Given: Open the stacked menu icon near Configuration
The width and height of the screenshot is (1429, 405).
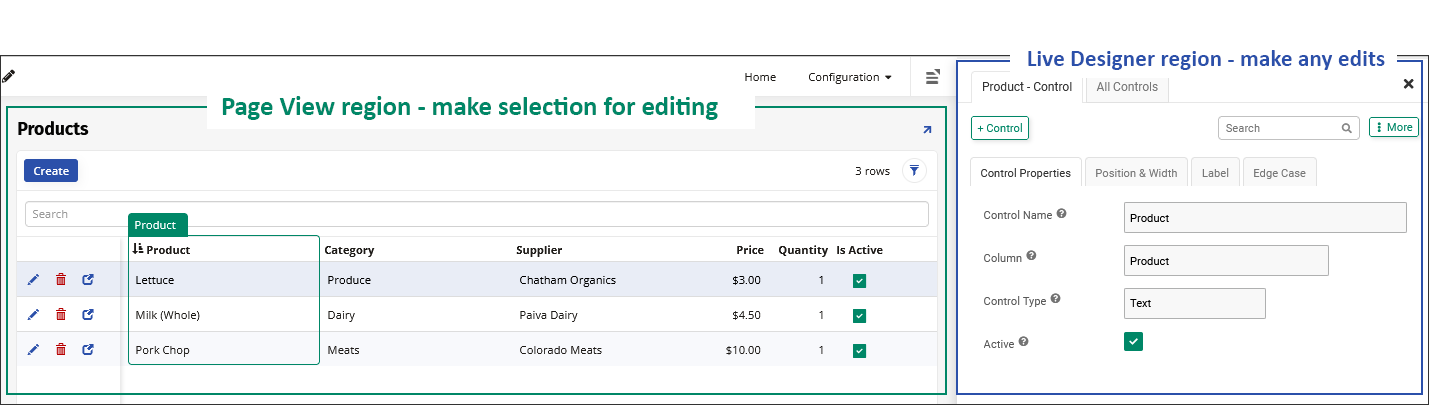Looking at the screenshot, I should 932,77.
